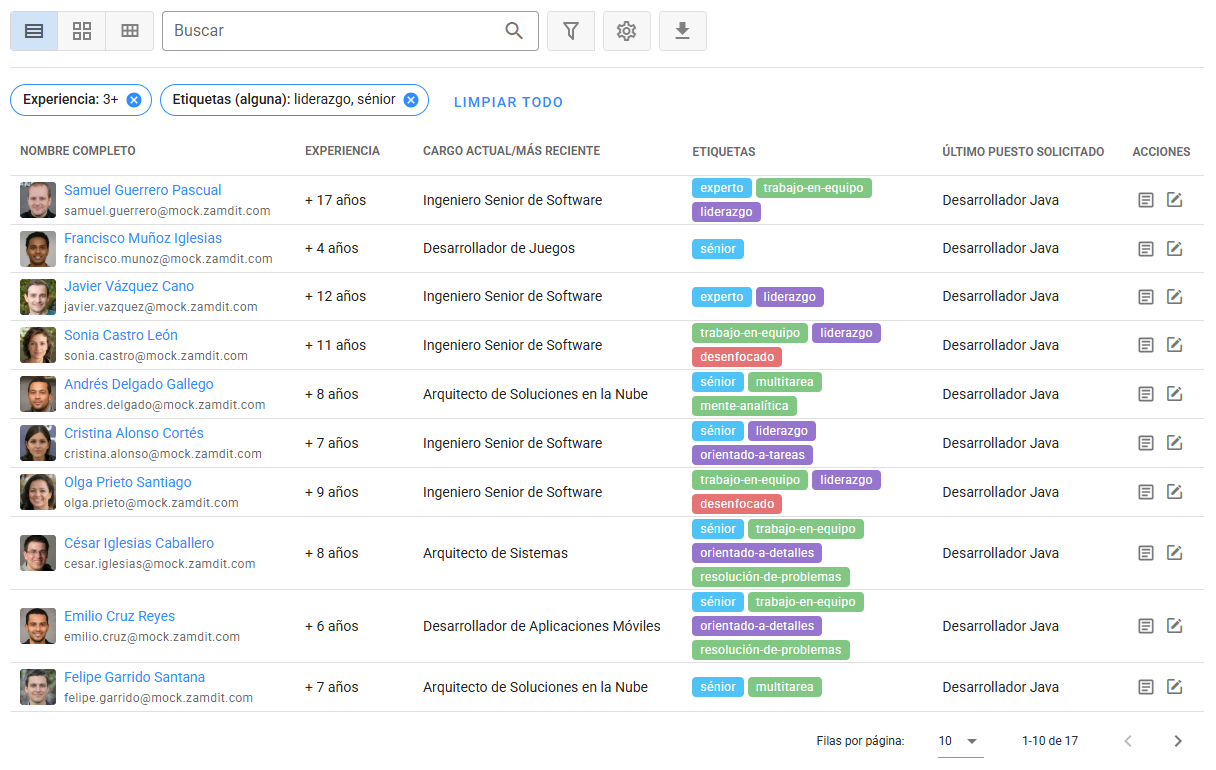Open notes icon for Emilio Cruz Reyes
This screenshot has width=1216, height=770.
(1145, 625)
